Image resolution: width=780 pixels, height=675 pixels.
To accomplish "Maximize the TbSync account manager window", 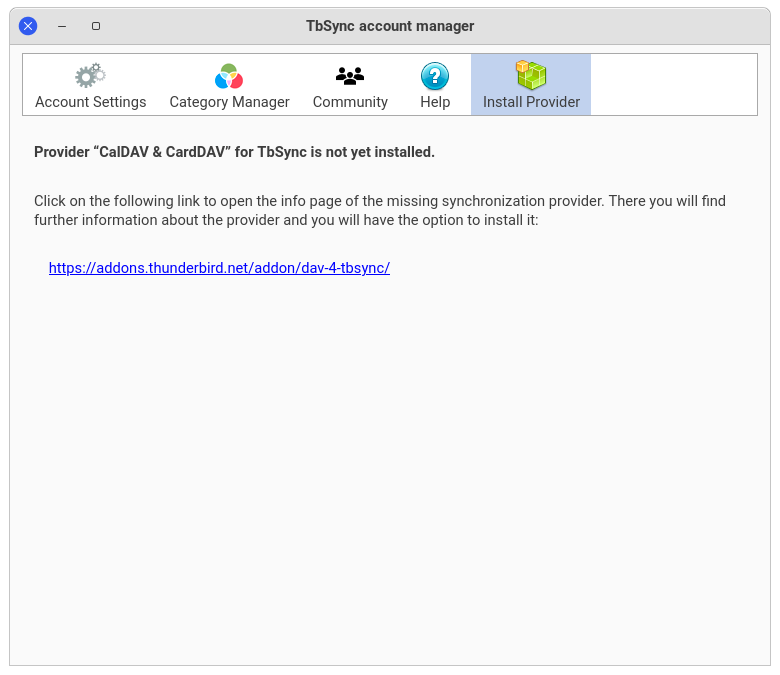I will [96, 26].
